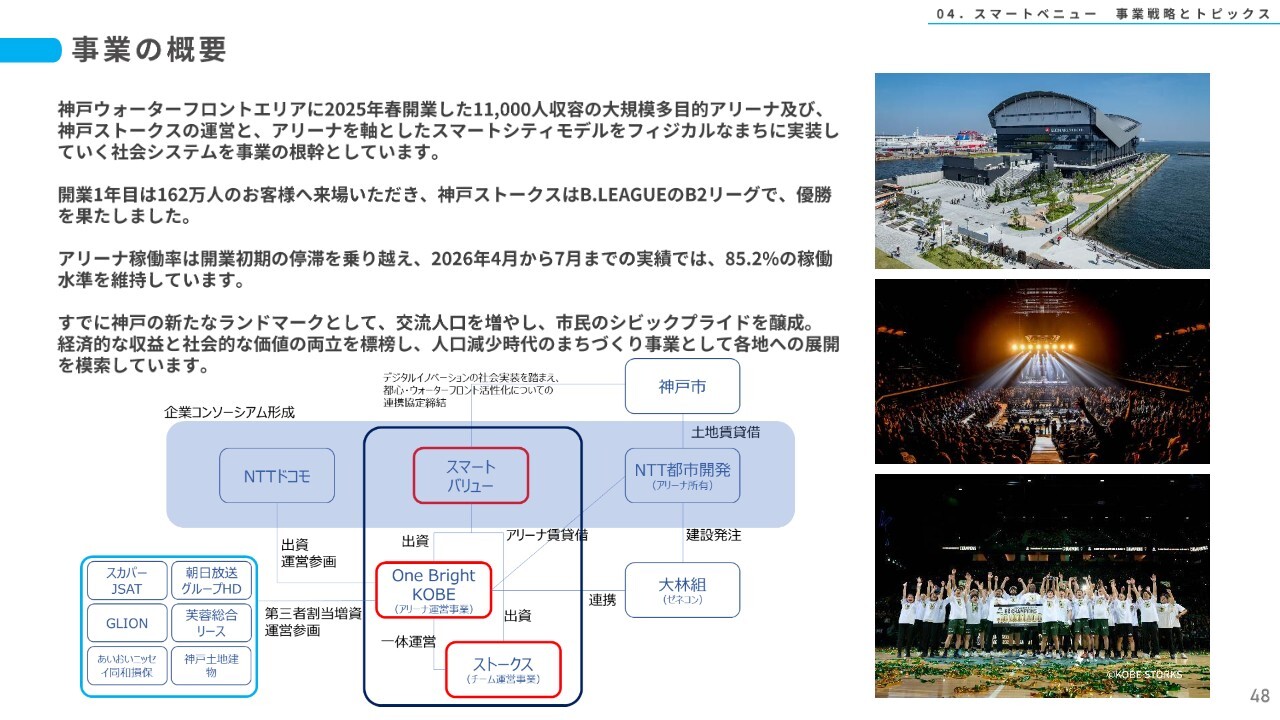Click the 企業コンソーシアム形成 label

coord(230,412)
